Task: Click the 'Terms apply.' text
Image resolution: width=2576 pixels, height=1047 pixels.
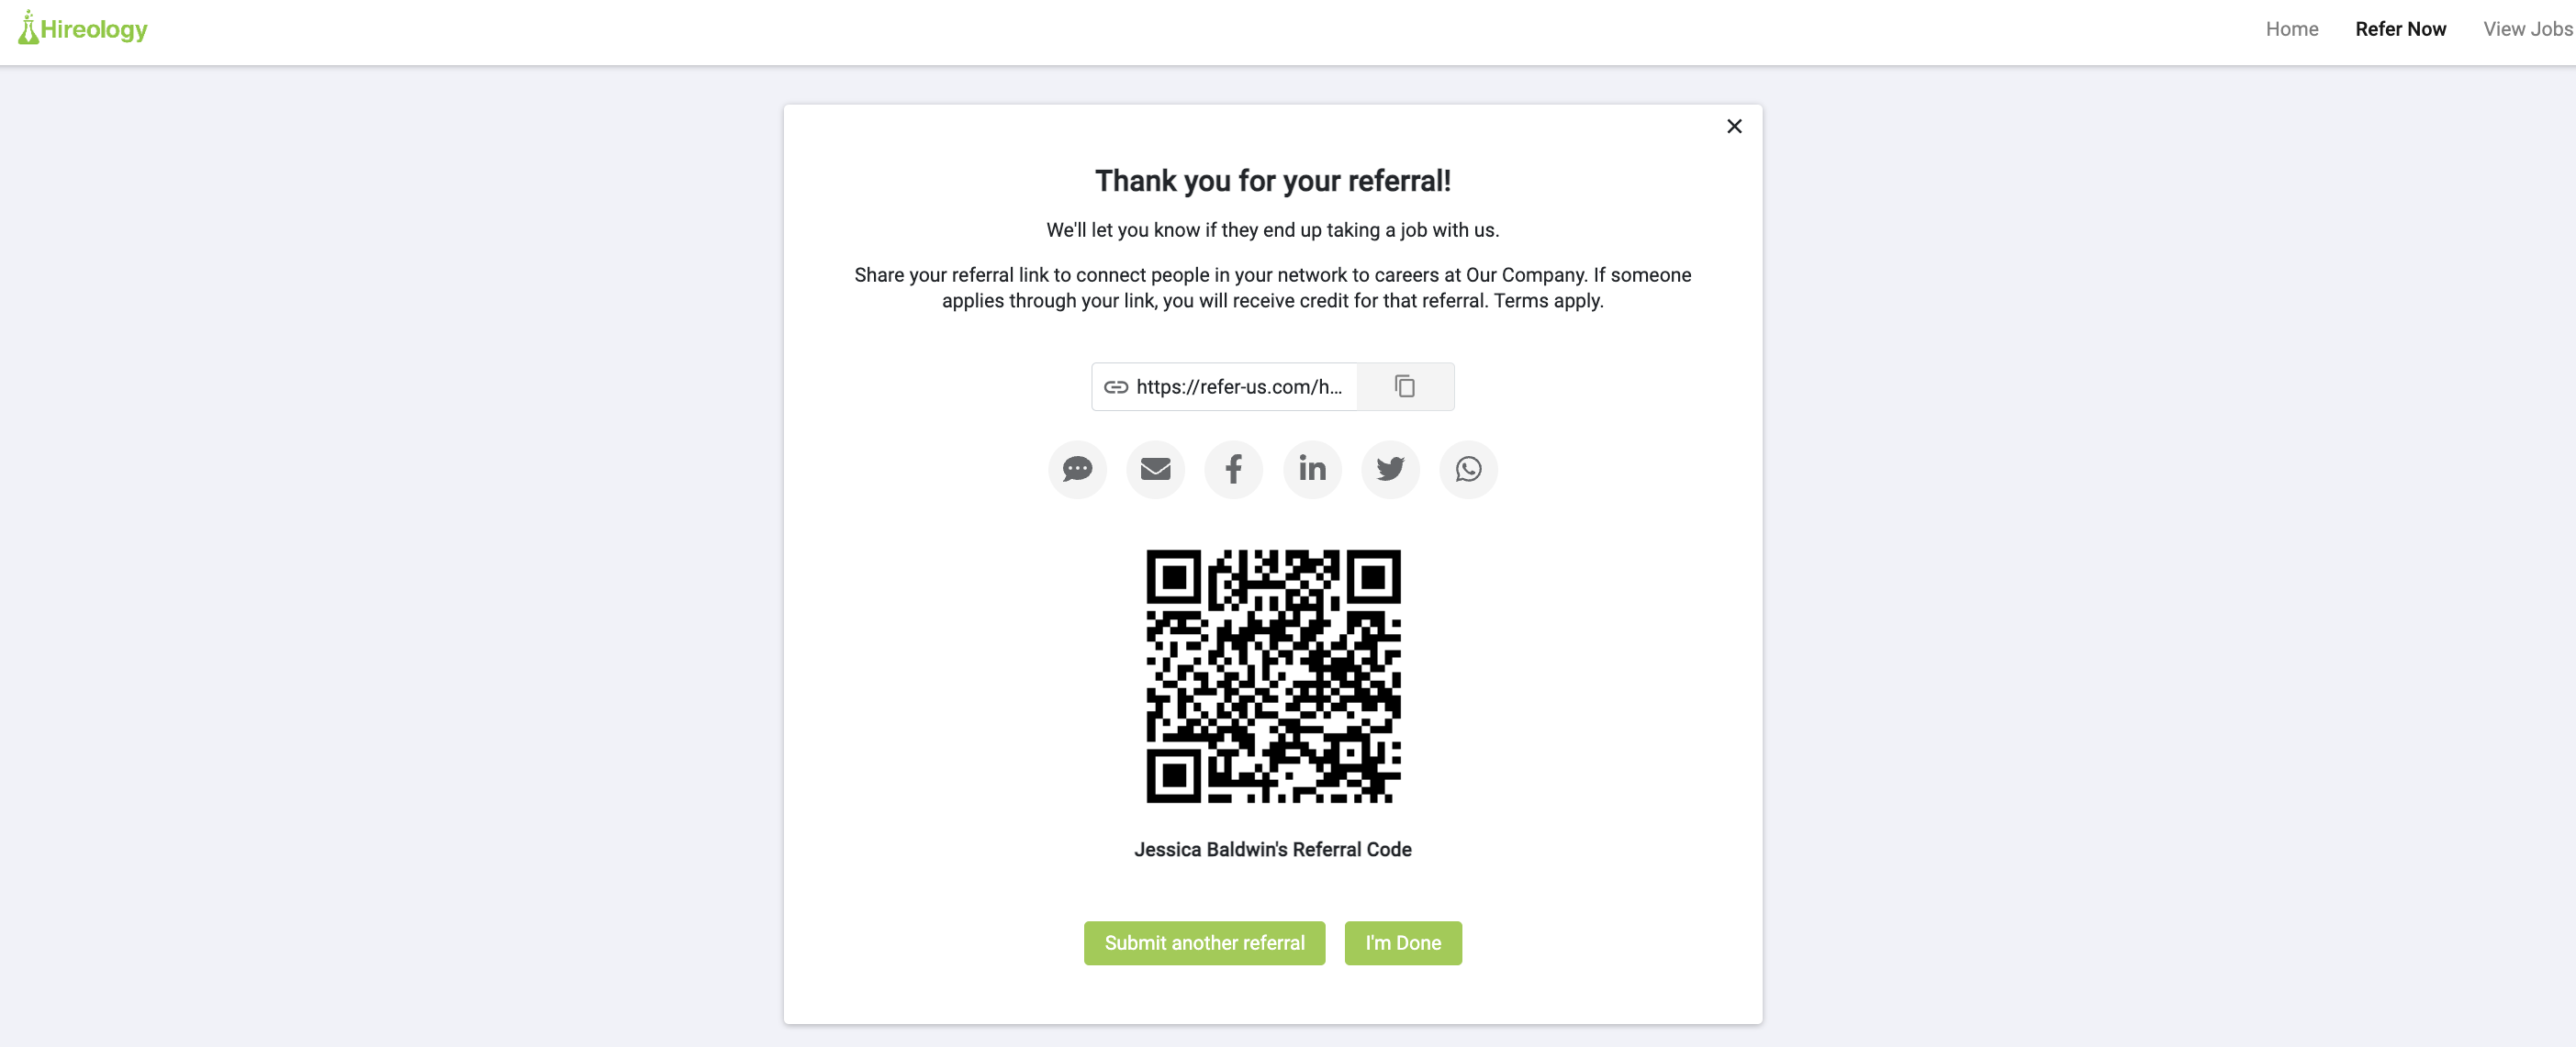Action: (x=1548, y=301)
